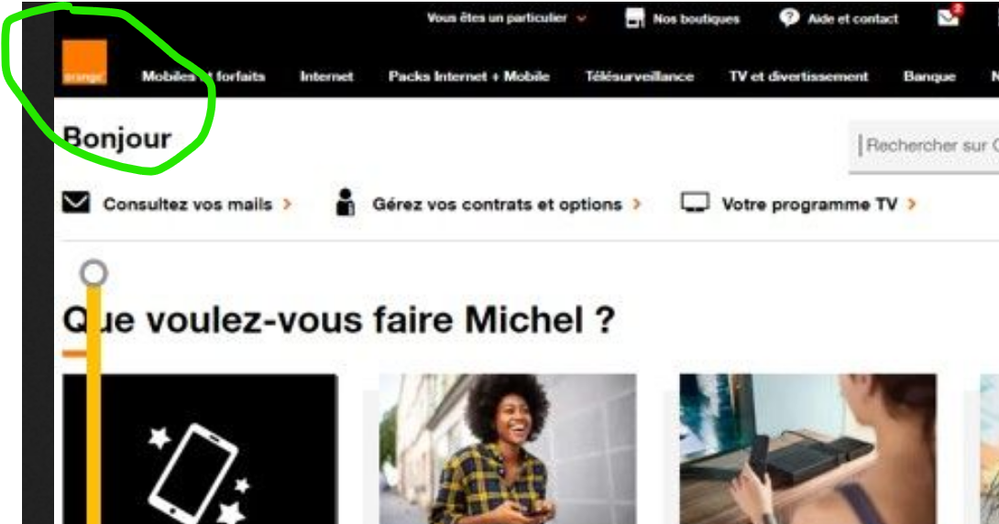This screenshot has width=999, height=524.
Task: Open the Mobiles et forfaits menu
Action: click(x=203, y=76)
